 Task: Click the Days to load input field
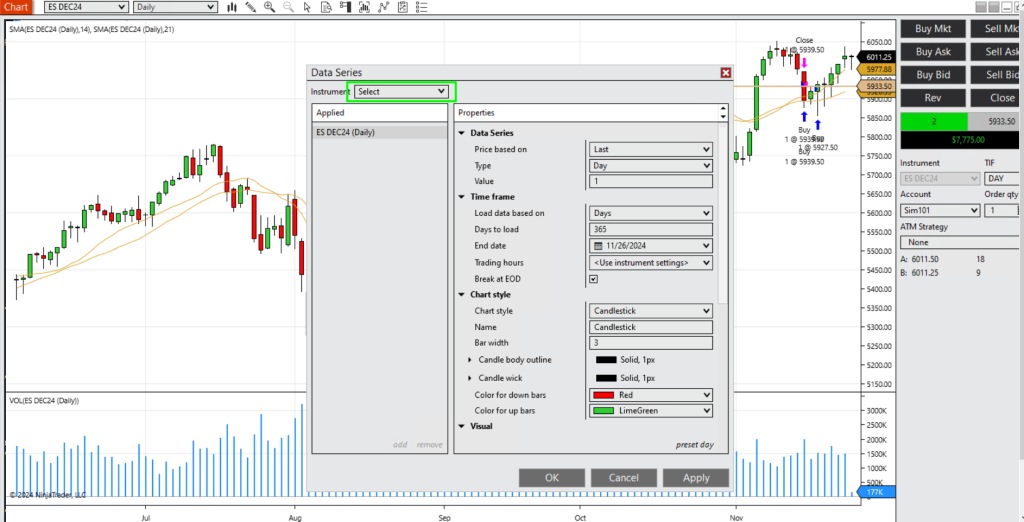point(650,230)
